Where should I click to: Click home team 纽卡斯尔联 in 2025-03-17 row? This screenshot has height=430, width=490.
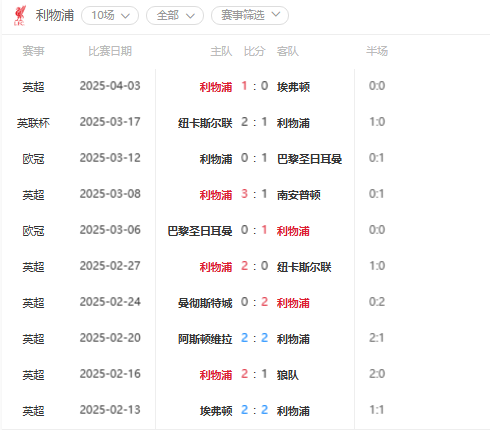coord(205,123)
